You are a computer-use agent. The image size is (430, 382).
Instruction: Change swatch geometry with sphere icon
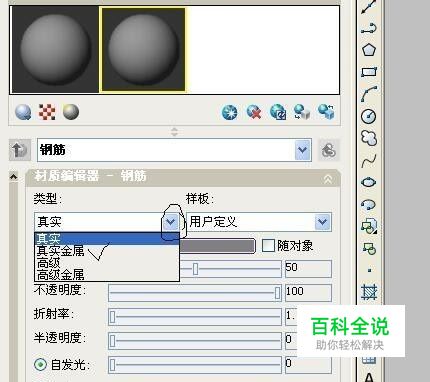coord(23,112)
